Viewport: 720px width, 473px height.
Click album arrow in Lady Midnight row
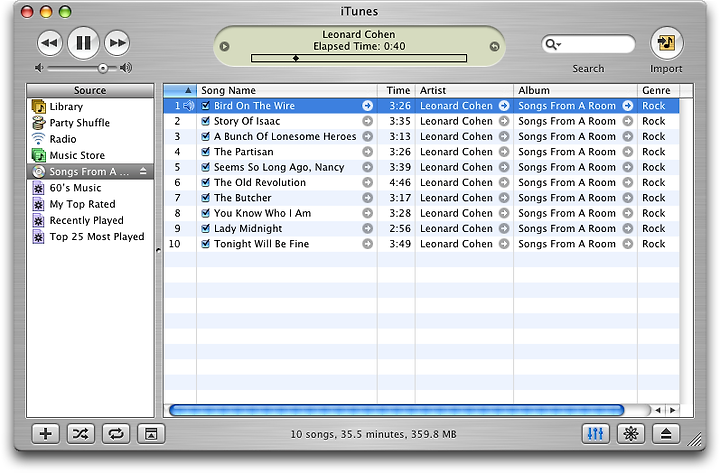point(628,228)
